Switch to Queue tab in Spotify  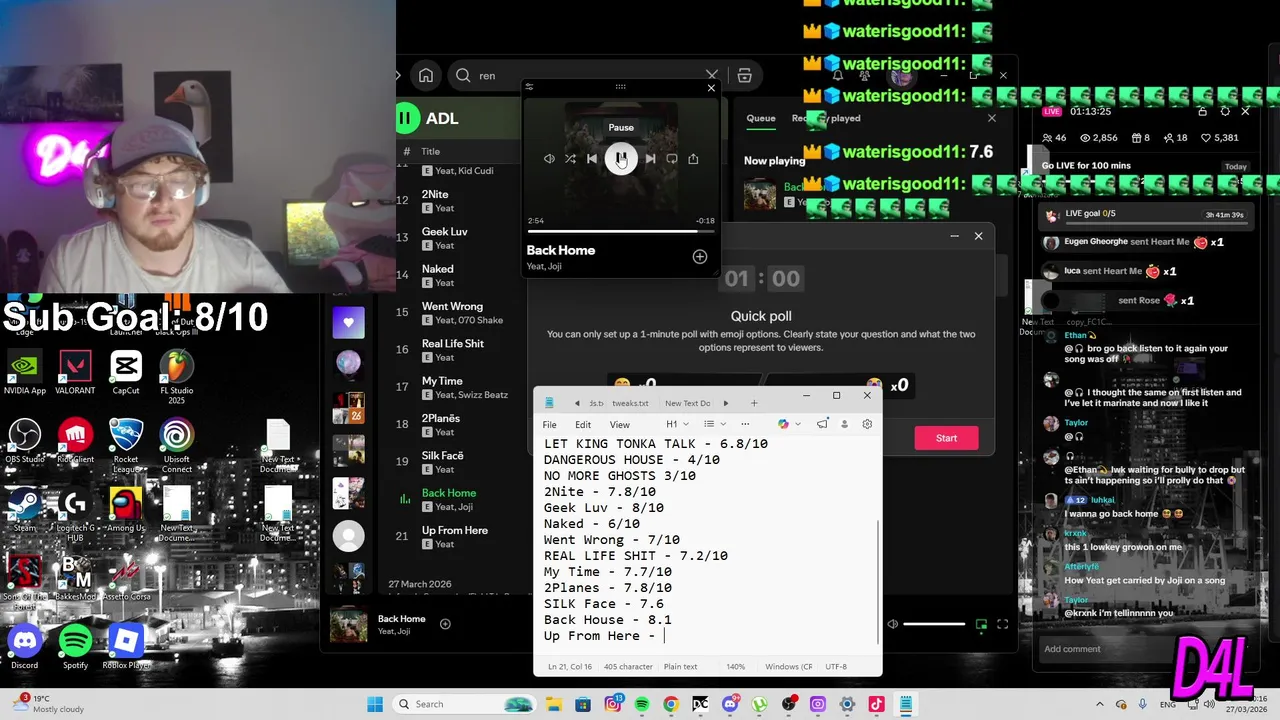click(x=761, y=118)
